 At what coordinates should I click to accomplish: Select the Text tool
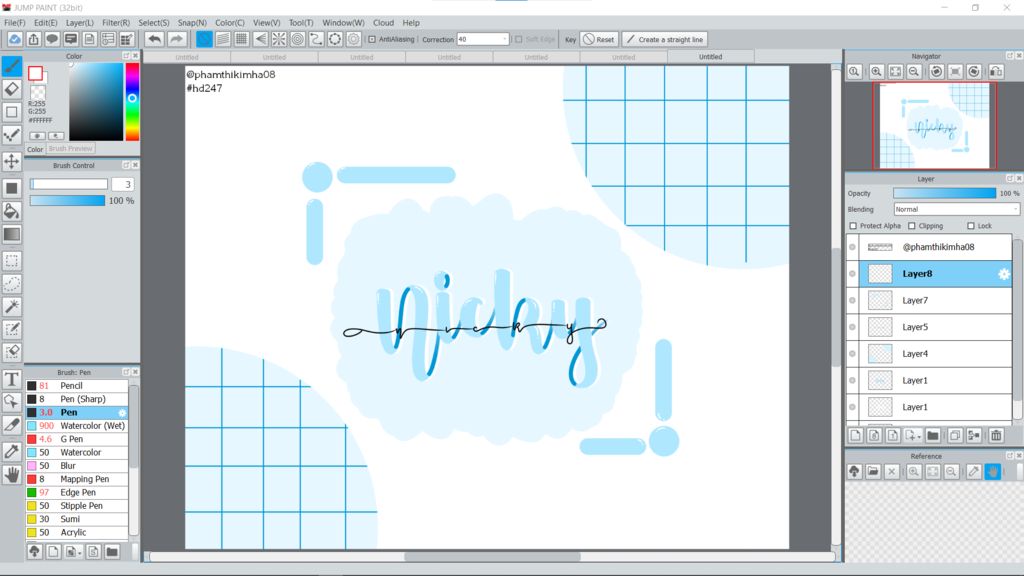click(x=12, y=379)
